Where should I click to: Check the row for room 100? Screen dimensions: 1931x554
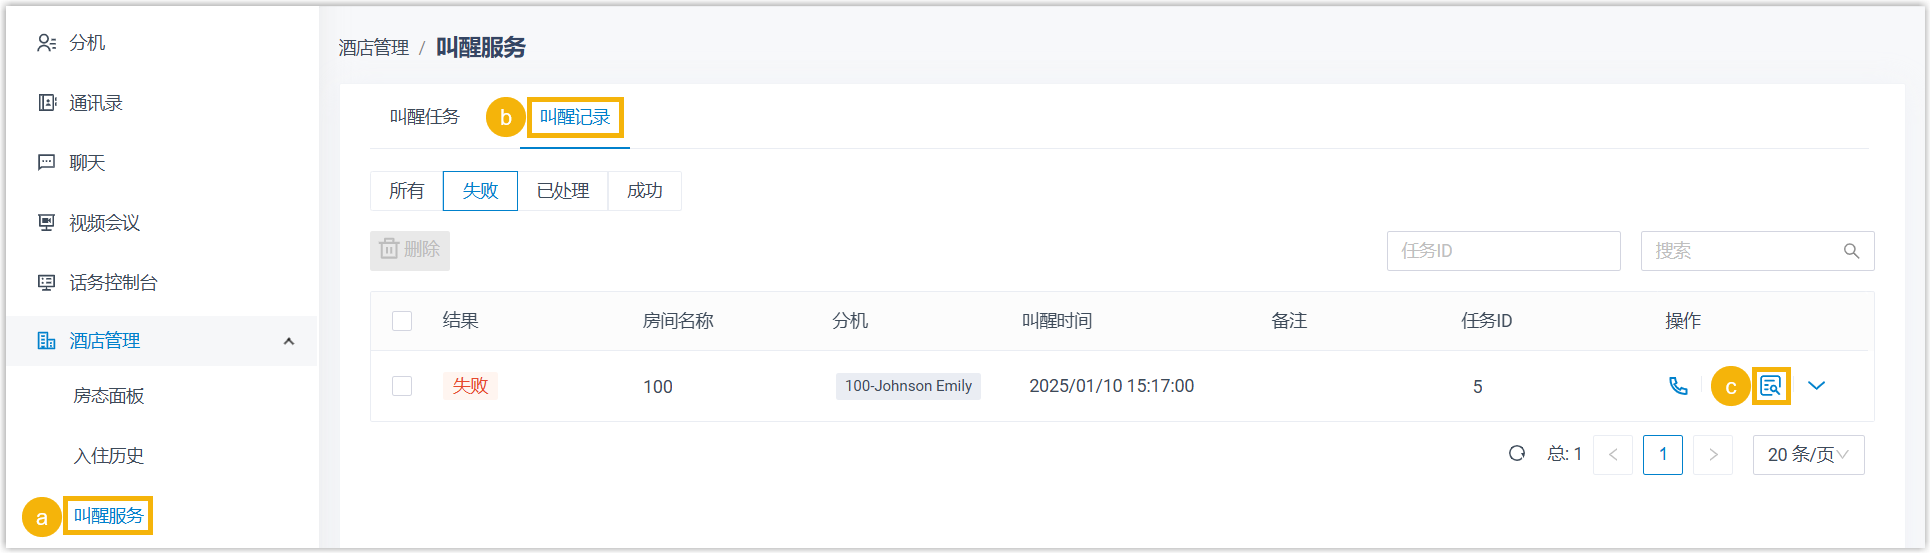point(402,386)
